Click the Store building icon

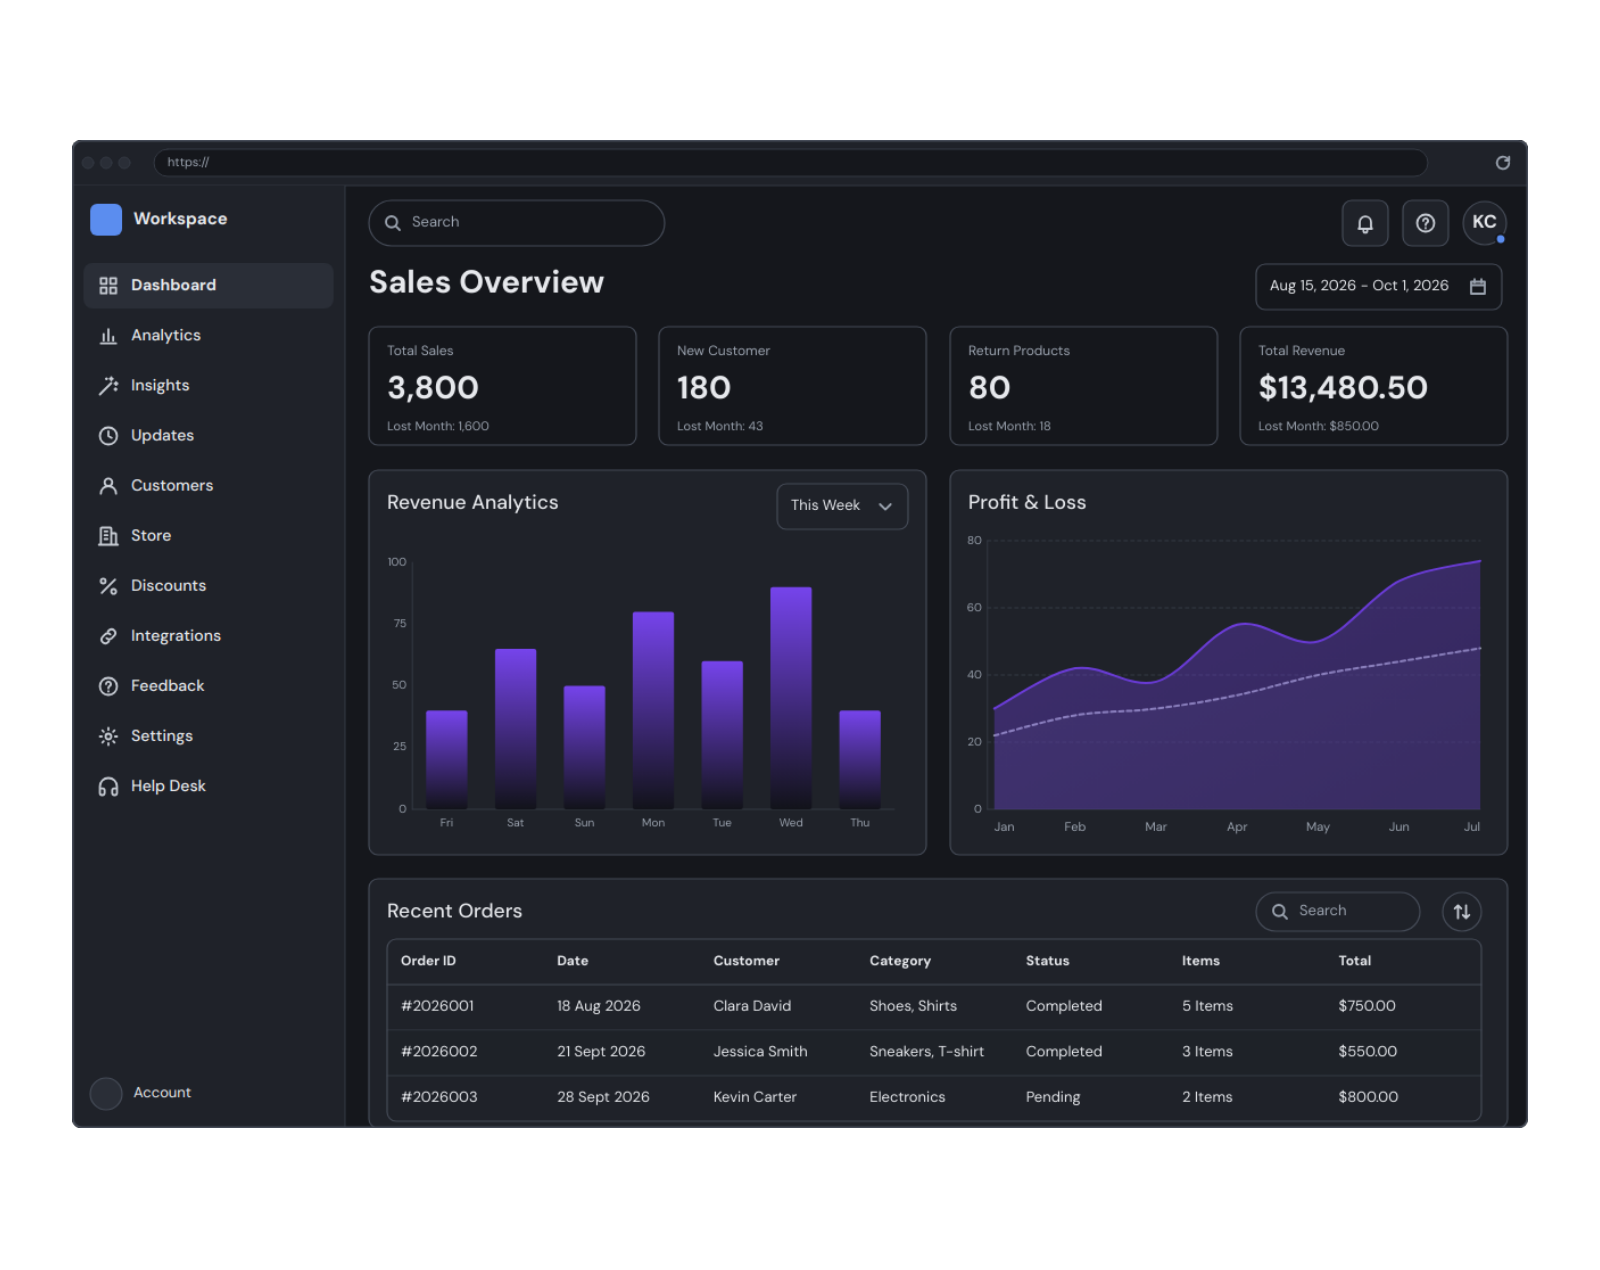[108, 536]
